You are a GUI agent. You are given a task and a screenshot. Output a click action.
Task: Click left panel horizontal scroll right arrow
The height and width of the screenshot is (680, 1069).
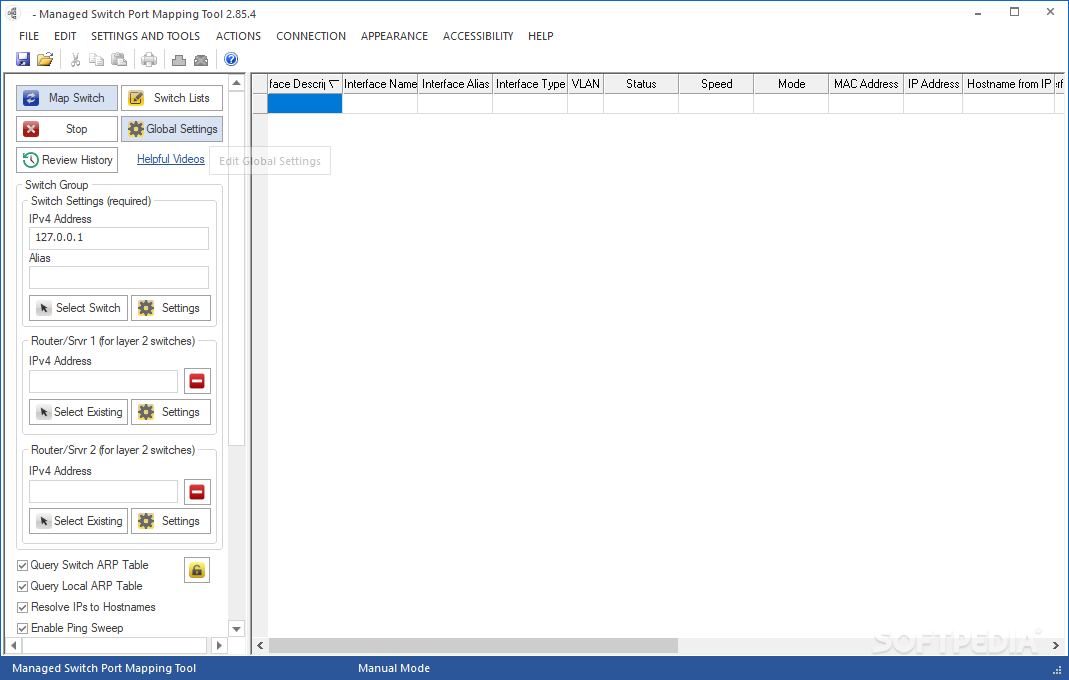(219, 645)
